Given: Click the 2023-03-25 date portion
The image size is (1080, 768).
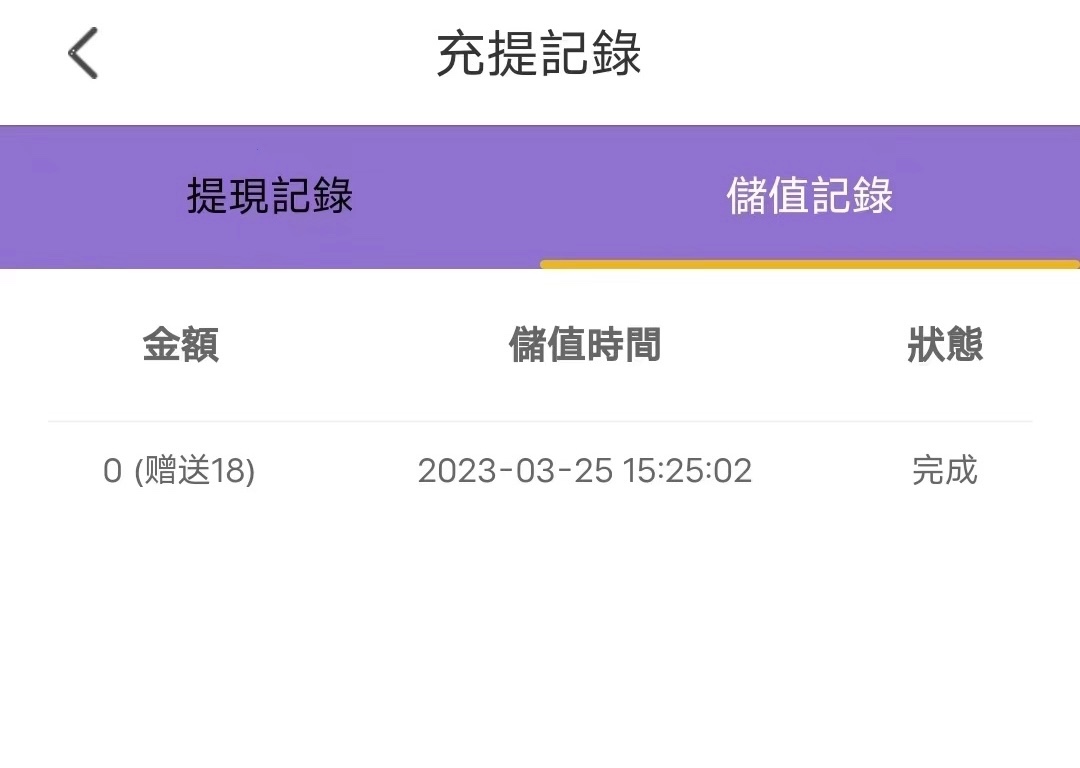Looking at the screenshot, I should [515, 470].
